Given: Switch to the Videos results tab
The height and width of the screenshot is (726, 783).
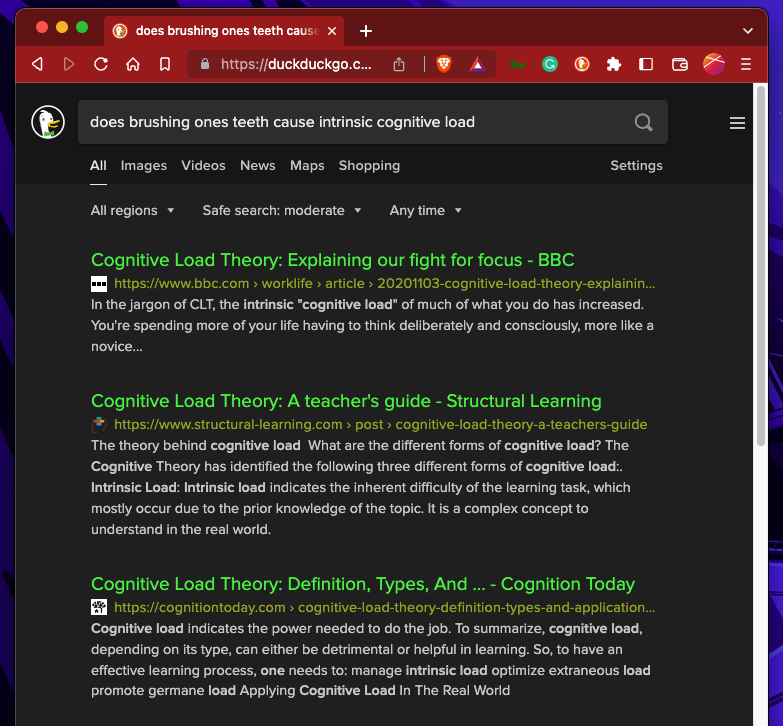Looking at the screenshot, I should [x=203, y=165].
